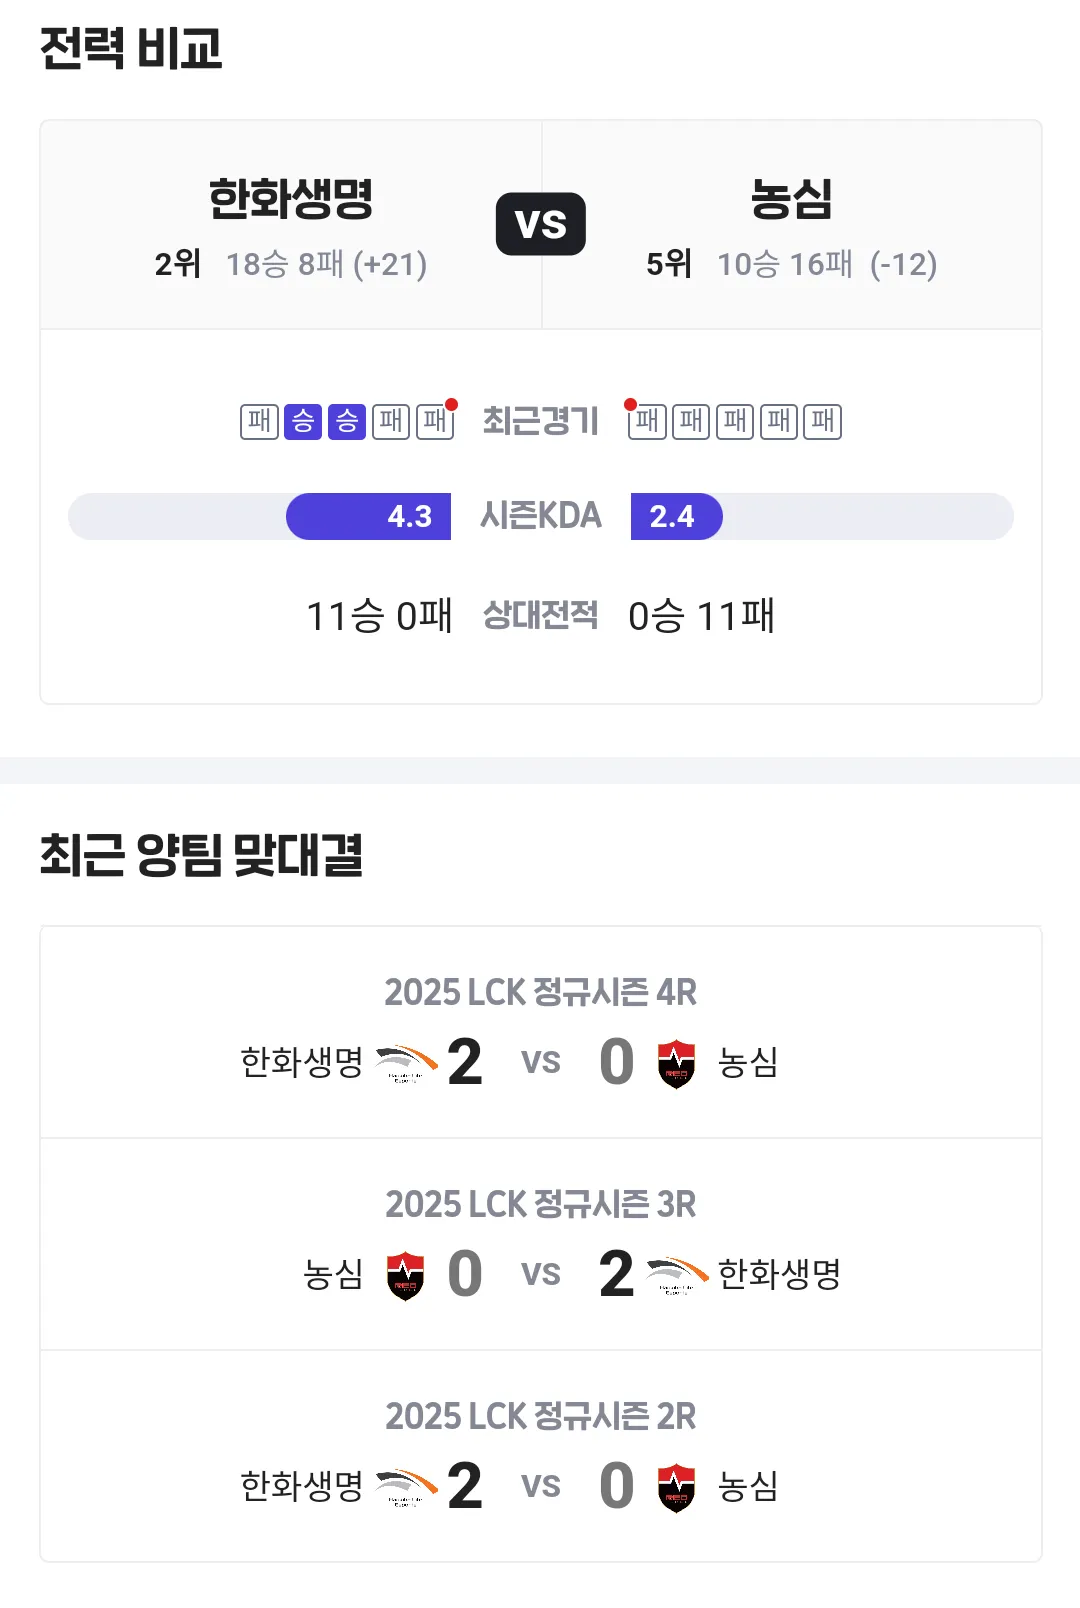This screenshot has height=1608, width=1080.
Task: Click second blue 승 badge for 한화생명
Action: point(347,421)
